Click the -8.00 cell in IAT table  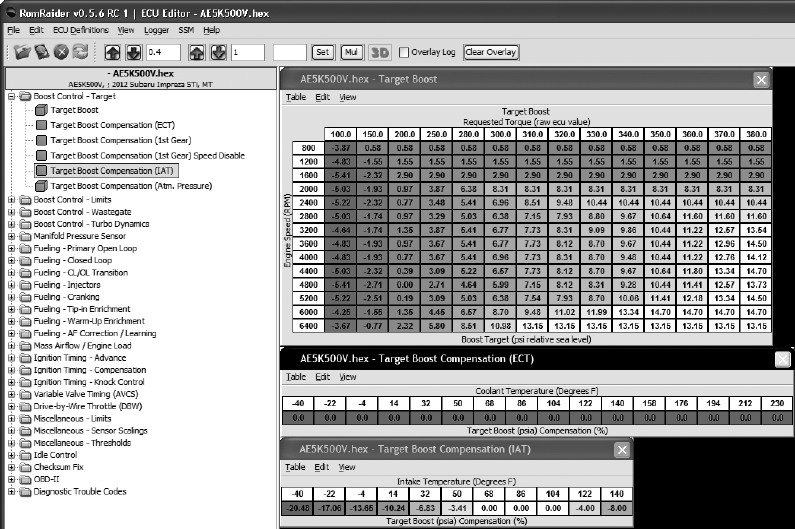coord(617,508)
